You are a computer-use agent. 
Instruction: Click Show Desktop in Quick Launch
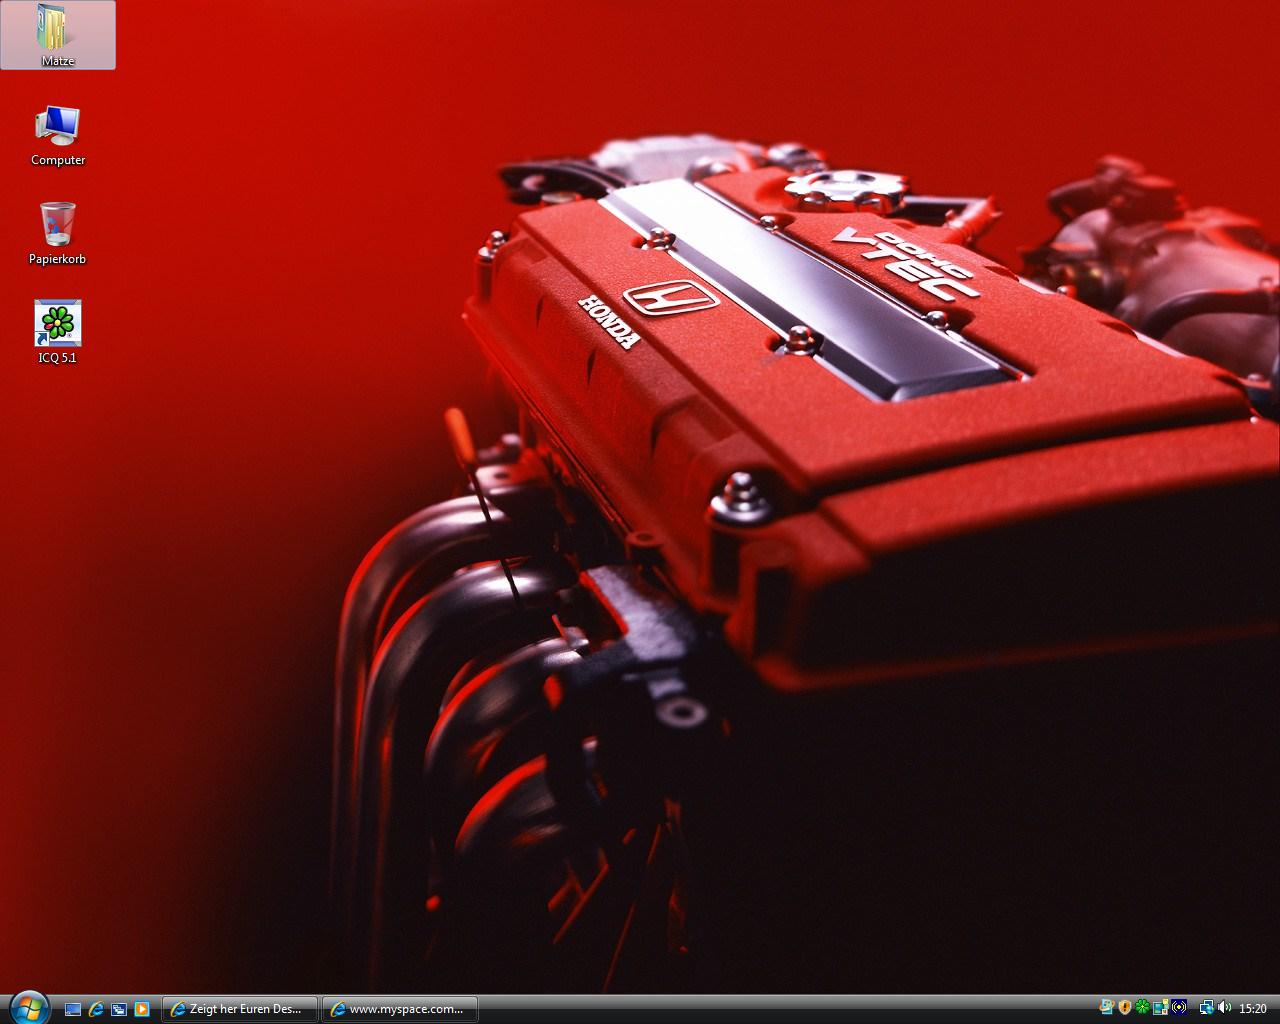click(73, 1009)
